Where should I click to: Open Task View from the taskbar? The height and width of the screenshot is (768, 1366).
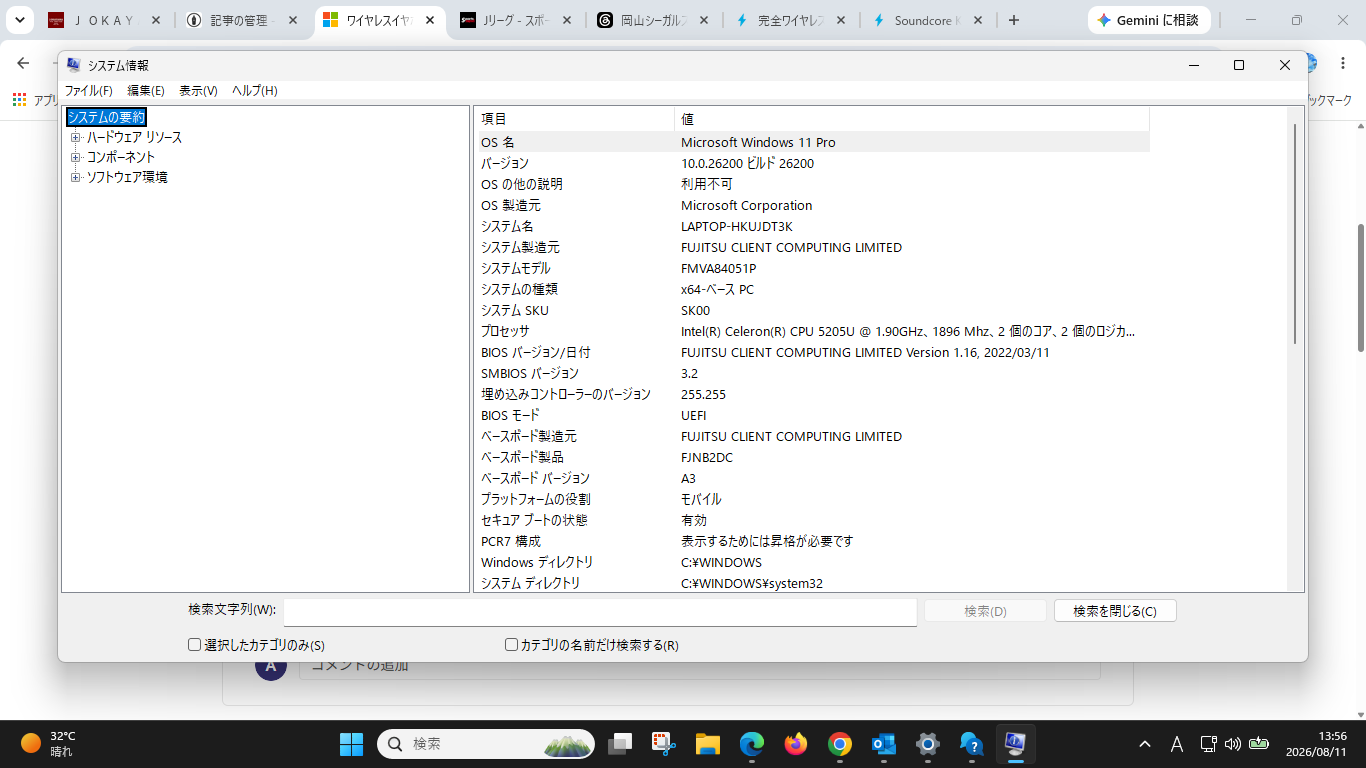(x=621, y=744)
